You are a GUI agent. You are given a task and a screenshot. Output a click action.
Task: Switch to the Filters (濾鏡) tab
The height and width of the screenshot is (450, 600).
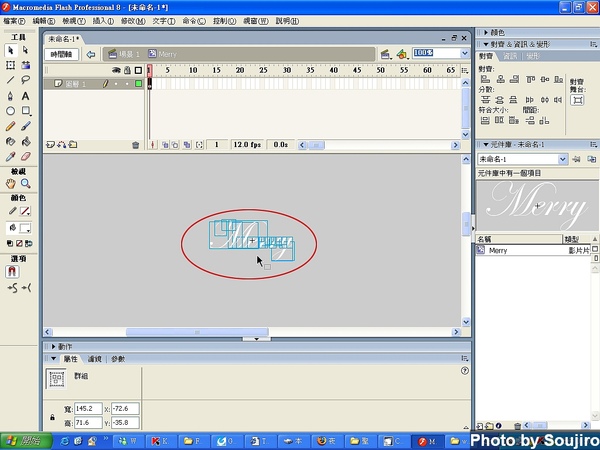pos(95,358)
